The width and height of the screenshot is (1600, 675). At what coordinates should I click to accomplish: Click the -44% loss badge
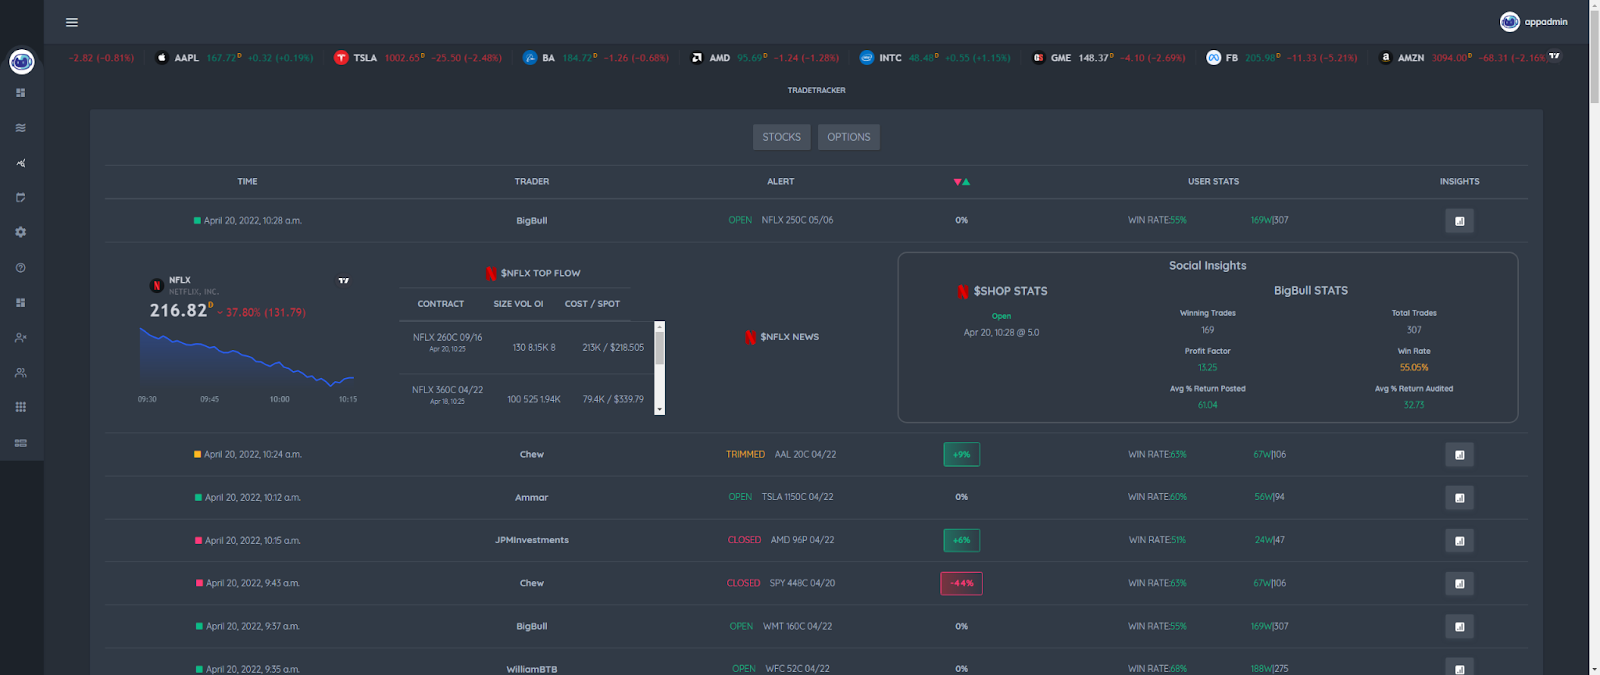coord(961,583)
